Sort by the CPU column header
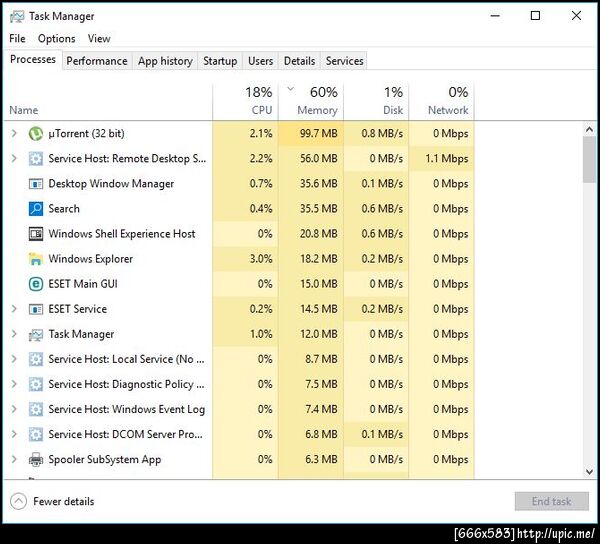600x544 pixels. (246, 101)
